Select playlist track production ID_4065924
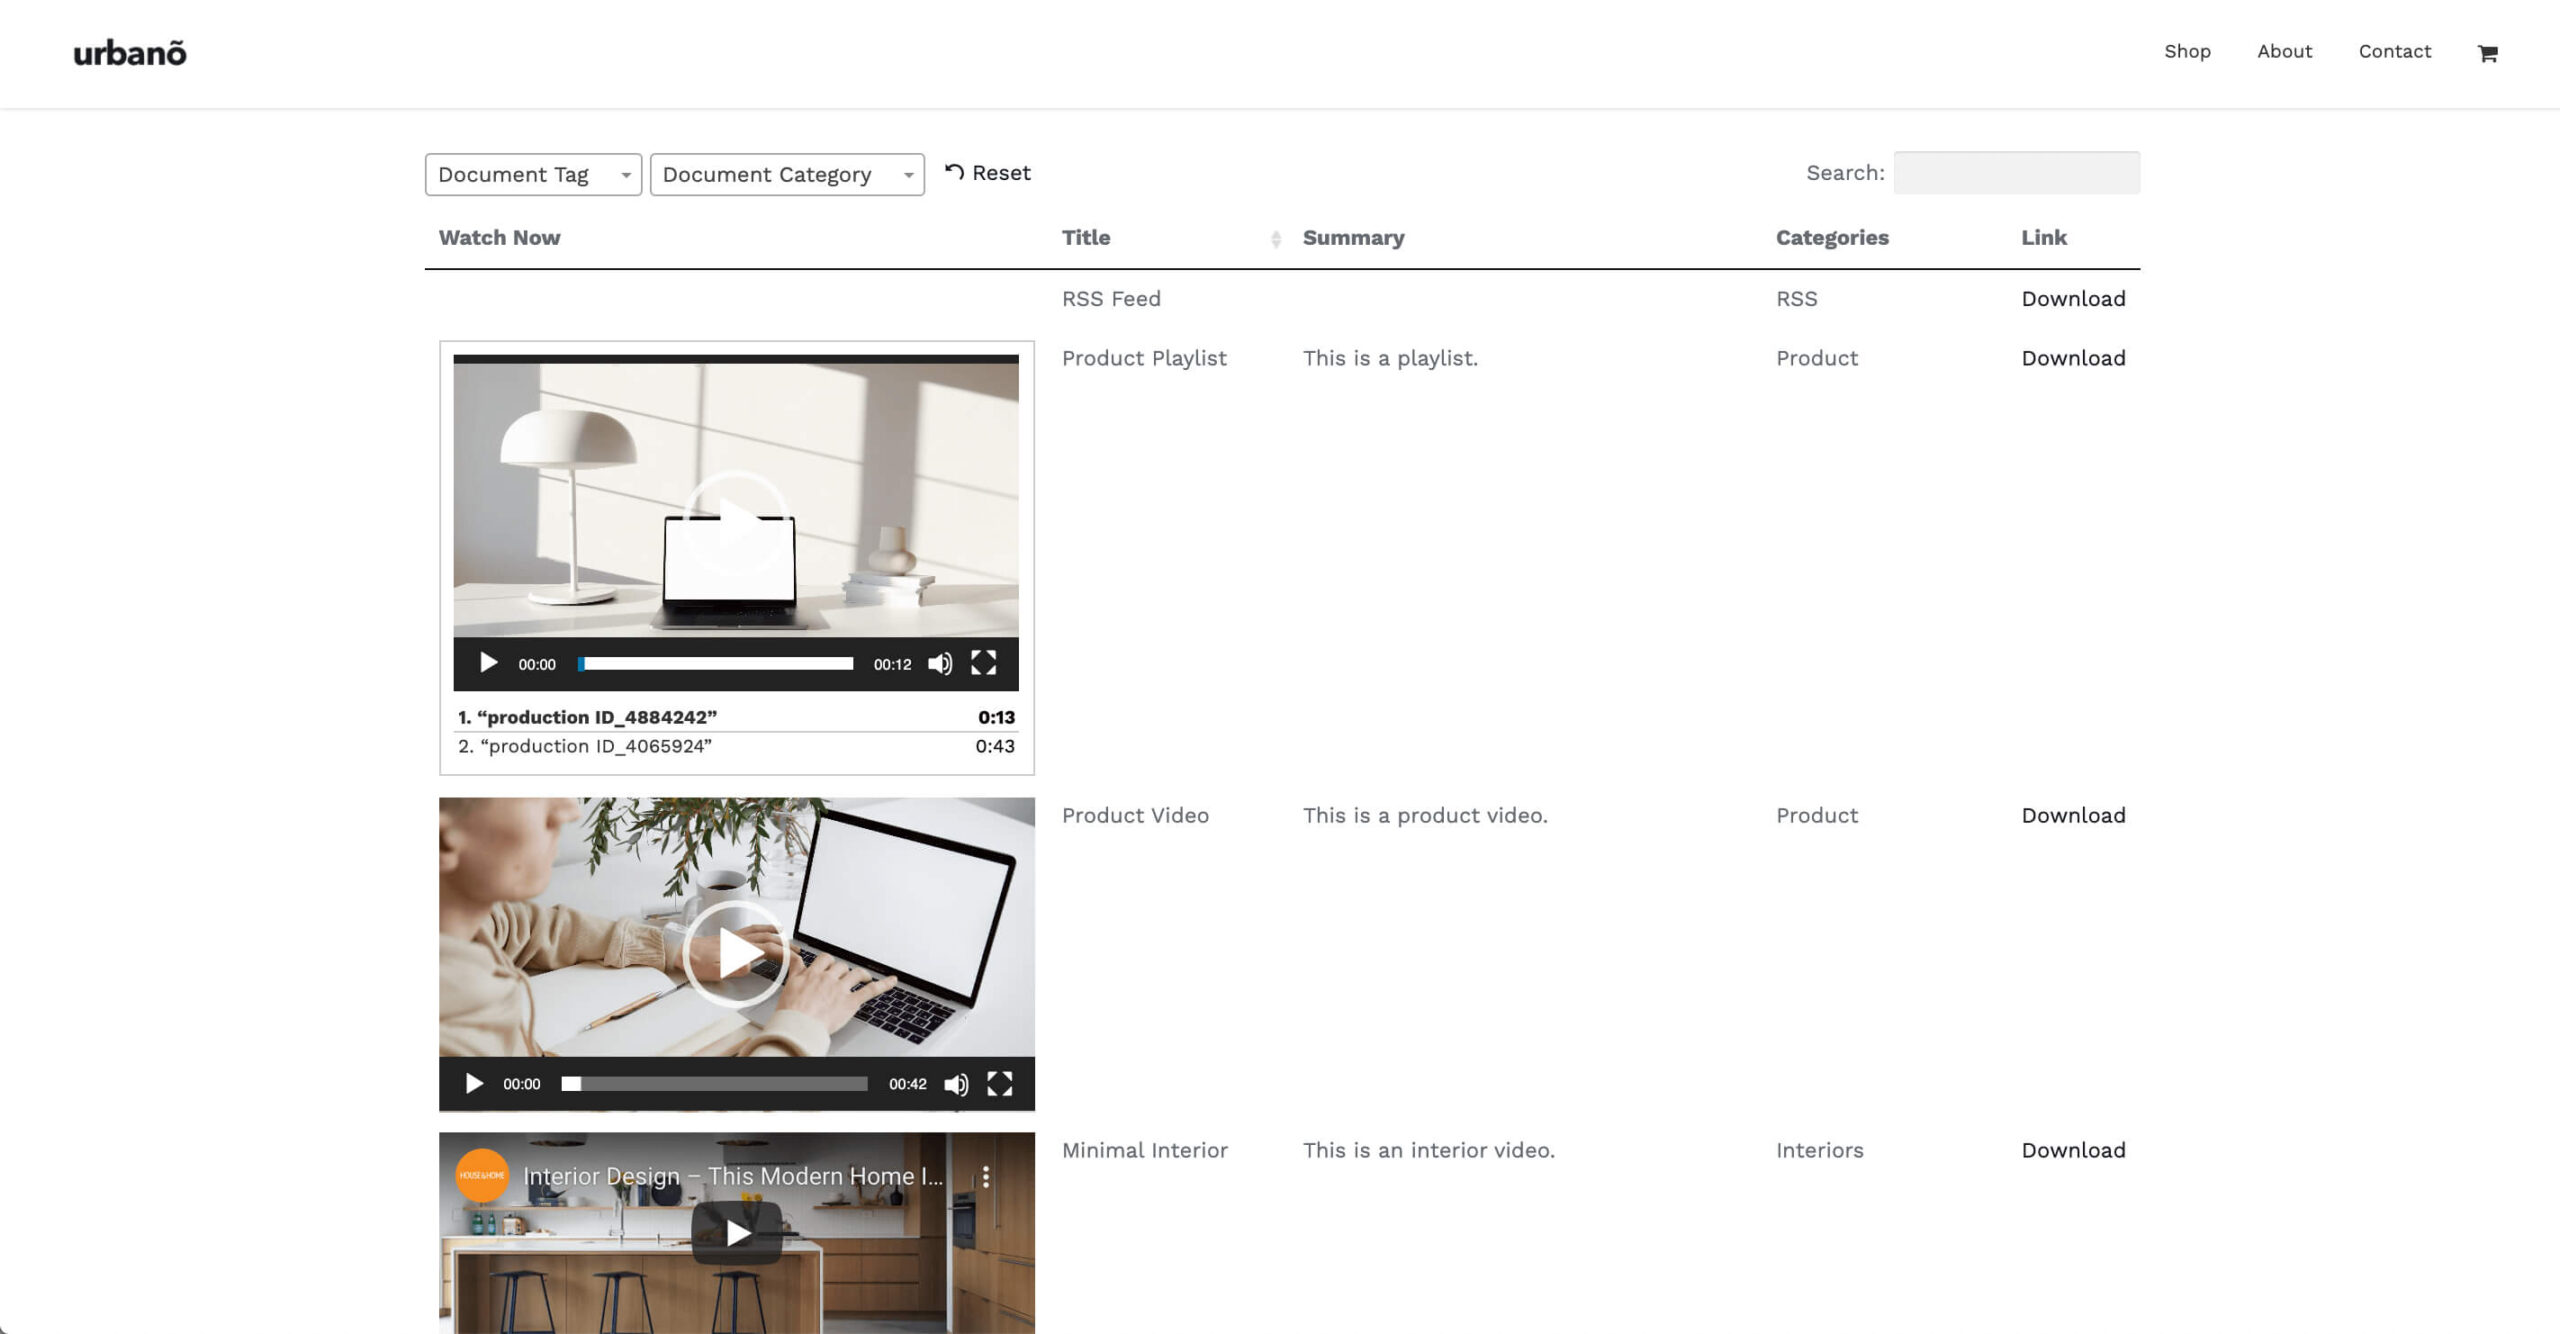The height and width of the screenshot is (1334, 2560). click(x=736, y=747)
